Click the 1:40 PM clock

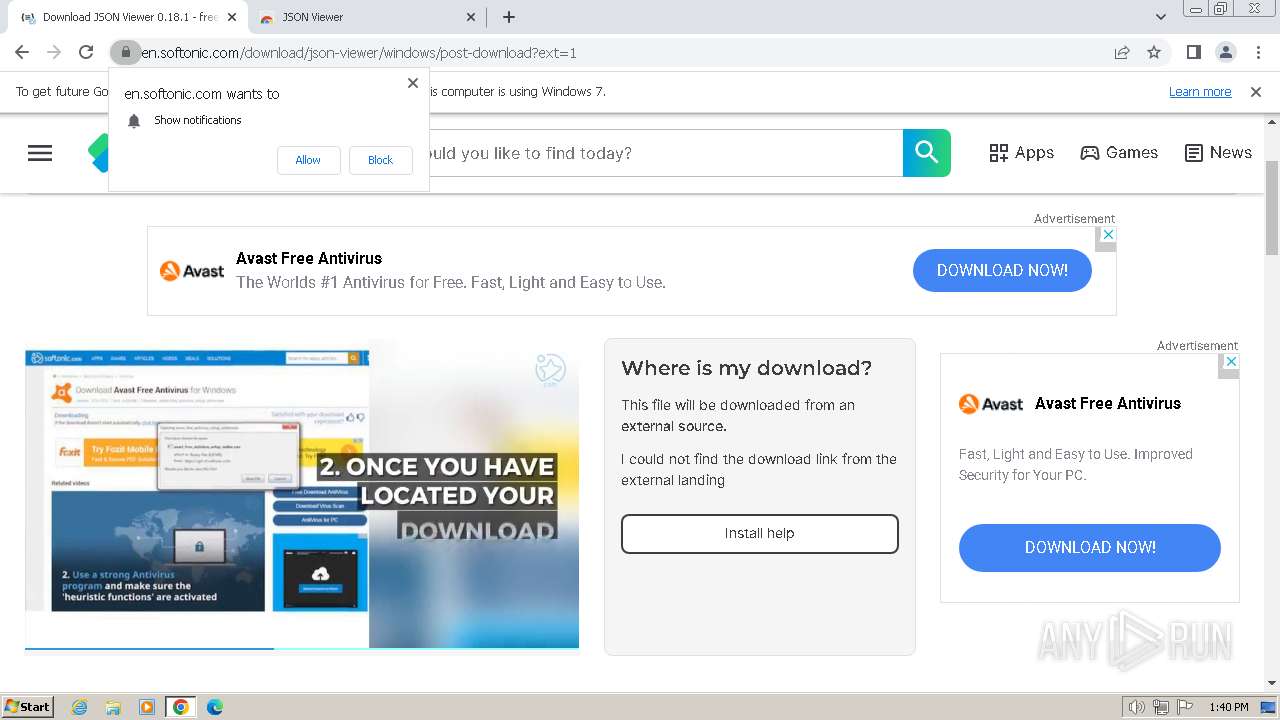click(x=1229, y=707)
